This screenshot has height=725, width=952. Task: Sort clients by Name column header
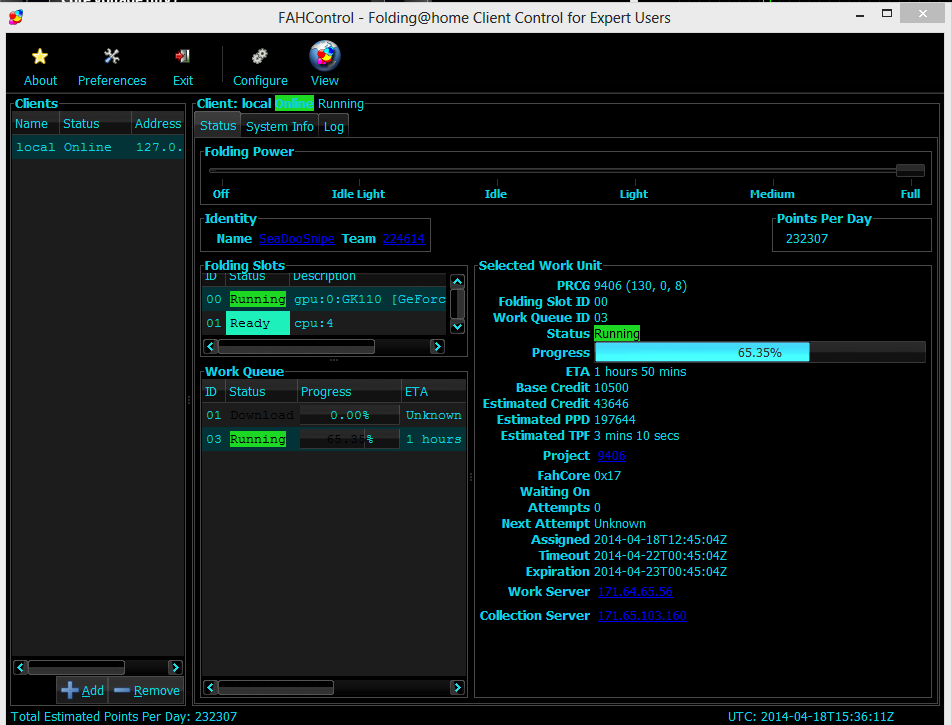coord(35,123)
